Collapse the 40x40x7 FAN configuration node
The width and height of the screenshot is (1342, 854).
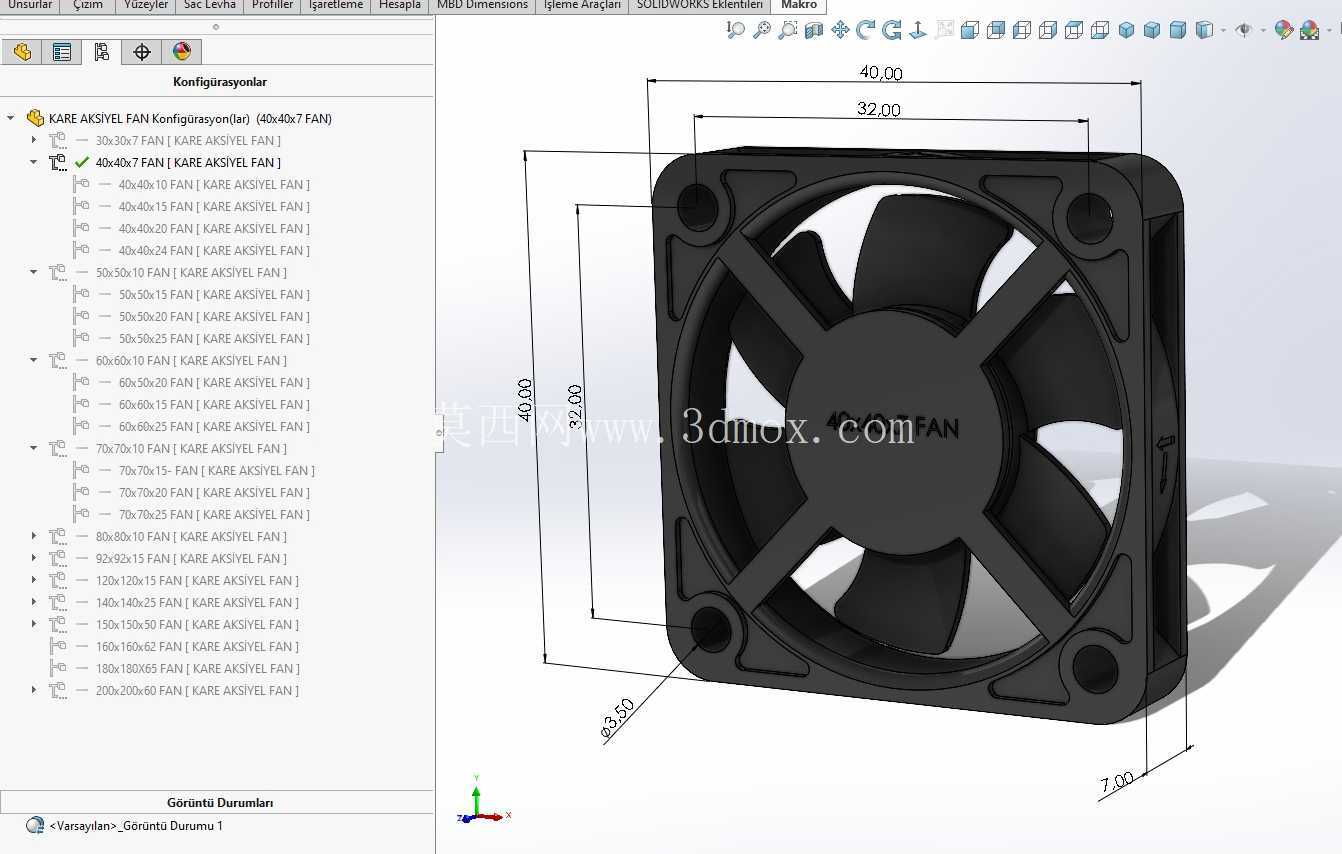click(x=33, y=162)
